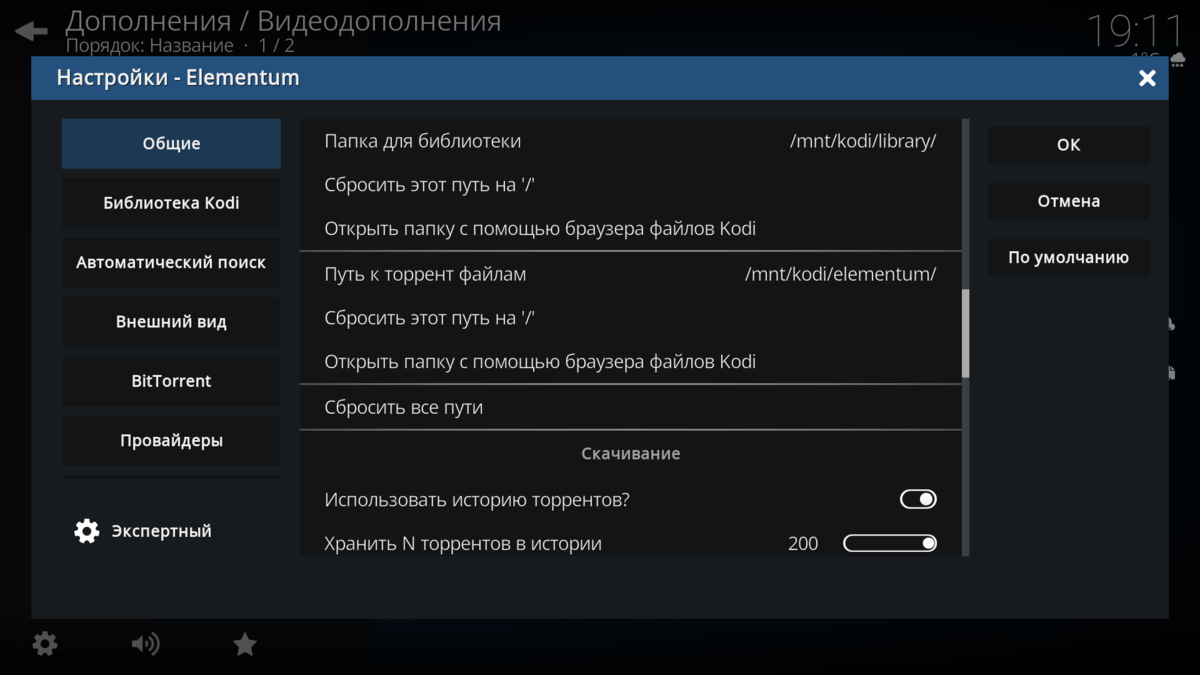1200x675 pixels.
Task: Click the Сбросить все пути option
Action: point(631,408)
